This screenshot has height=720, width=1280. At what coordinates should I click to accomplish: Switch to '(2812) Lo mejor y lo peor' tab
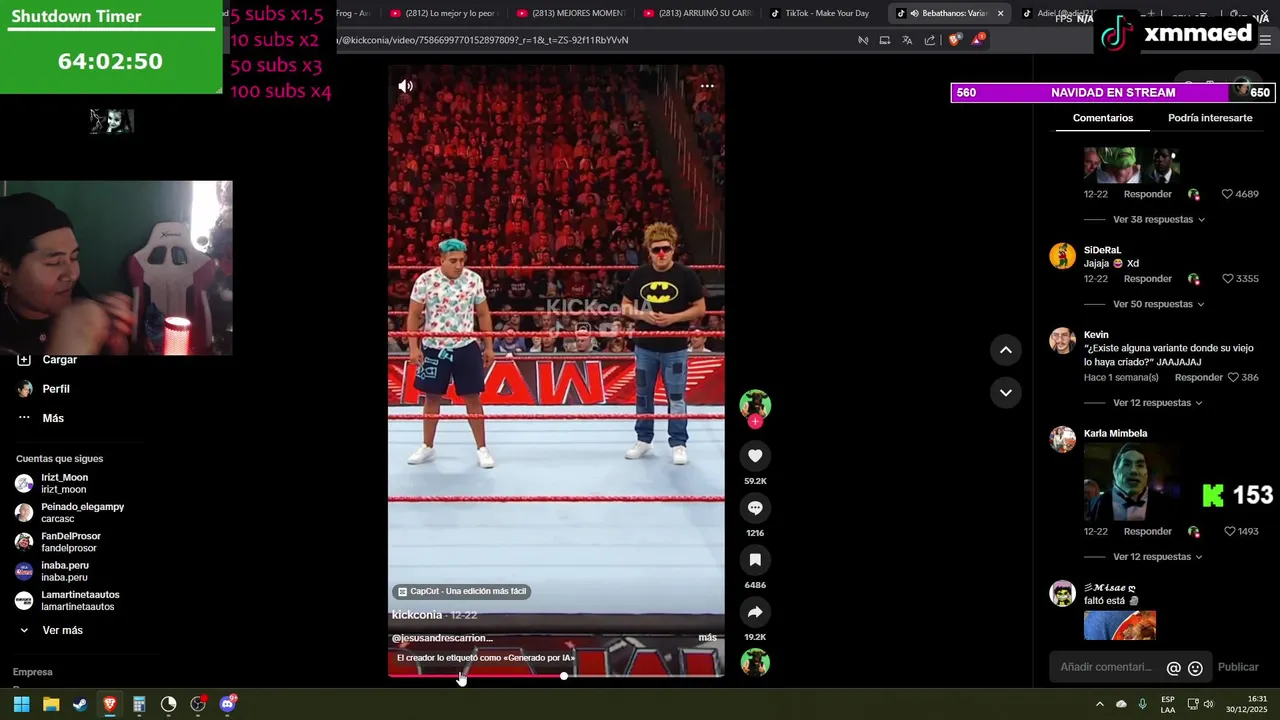pos(445,13)
